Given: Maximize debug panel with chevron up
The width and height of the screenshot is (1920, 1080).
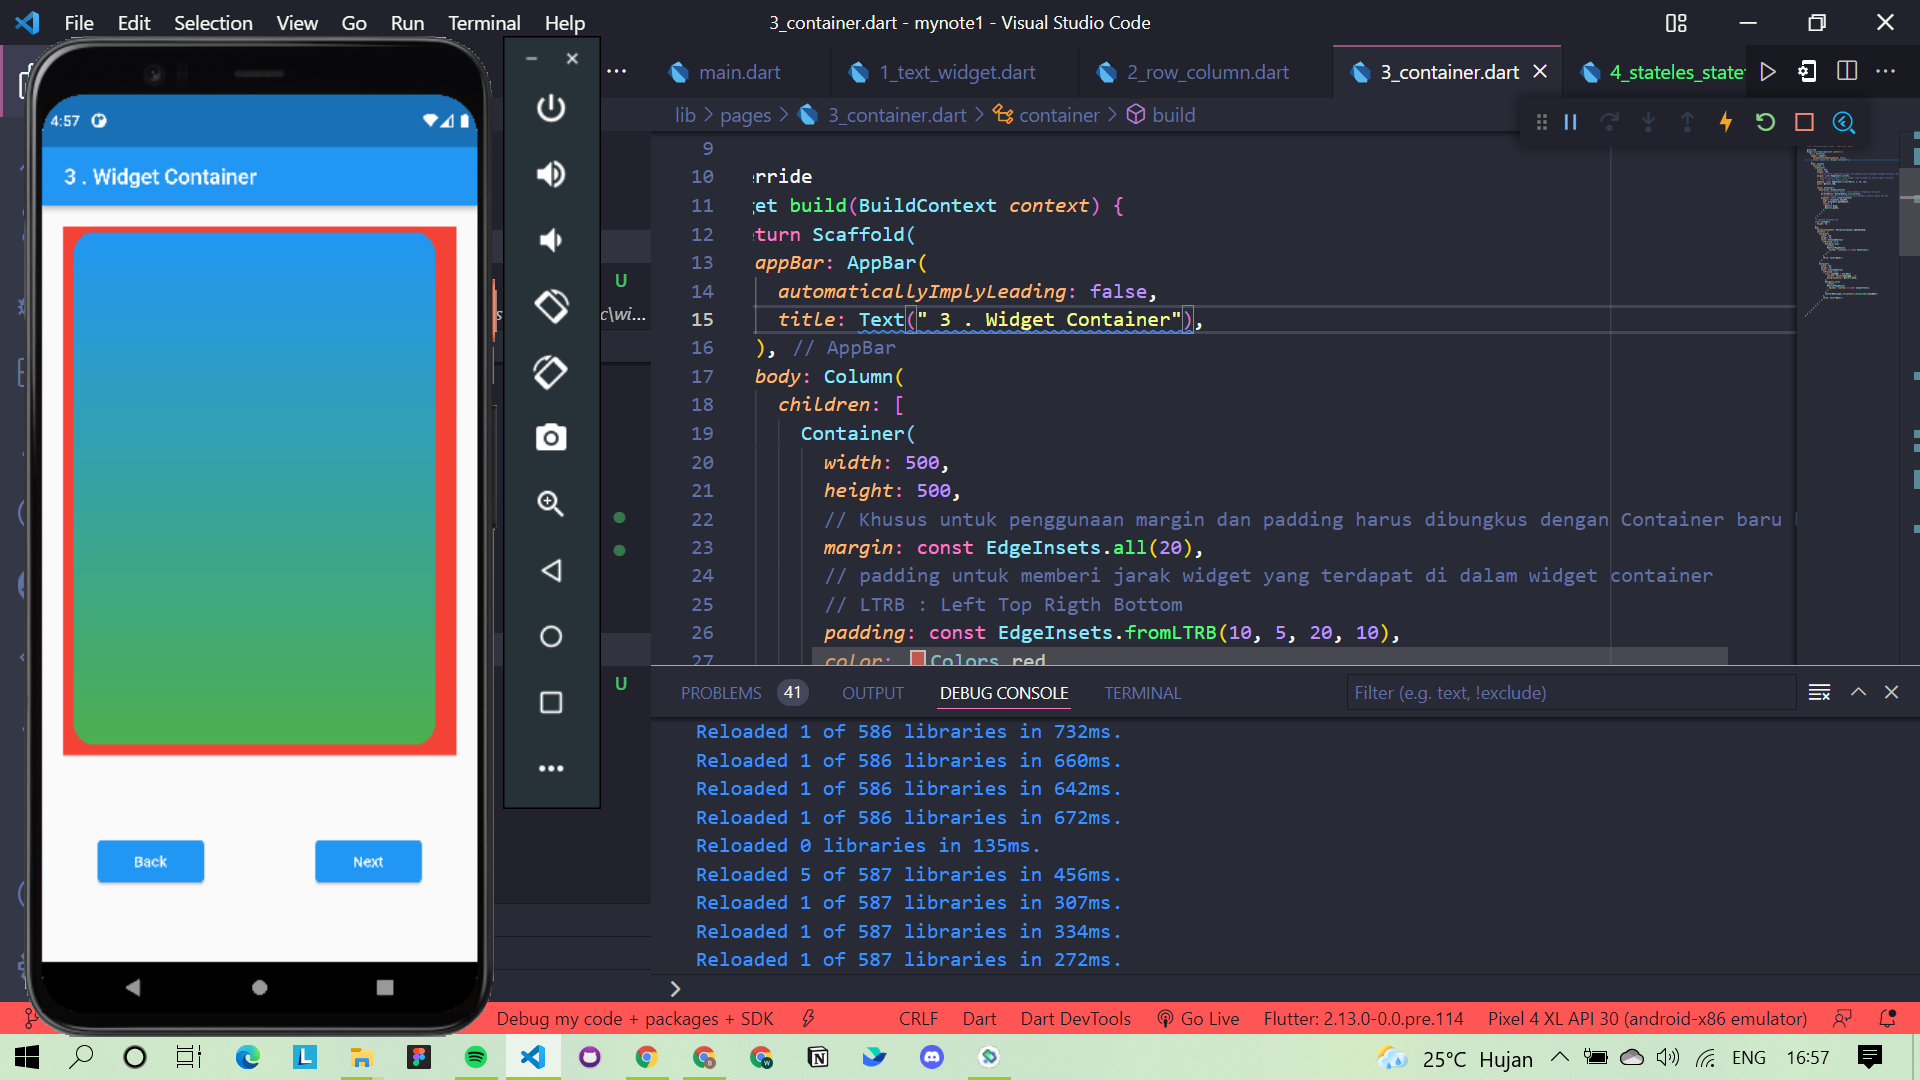Looking at the screenshot, I should [1858, 692].
